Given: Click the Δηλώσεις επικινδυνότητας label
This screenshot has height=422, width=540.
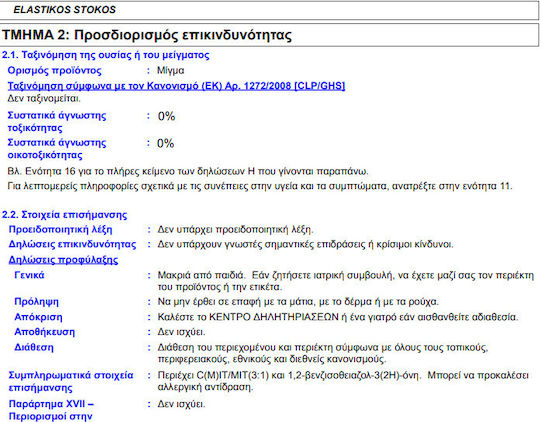Looking at the screenshot, I should [72, 244].
